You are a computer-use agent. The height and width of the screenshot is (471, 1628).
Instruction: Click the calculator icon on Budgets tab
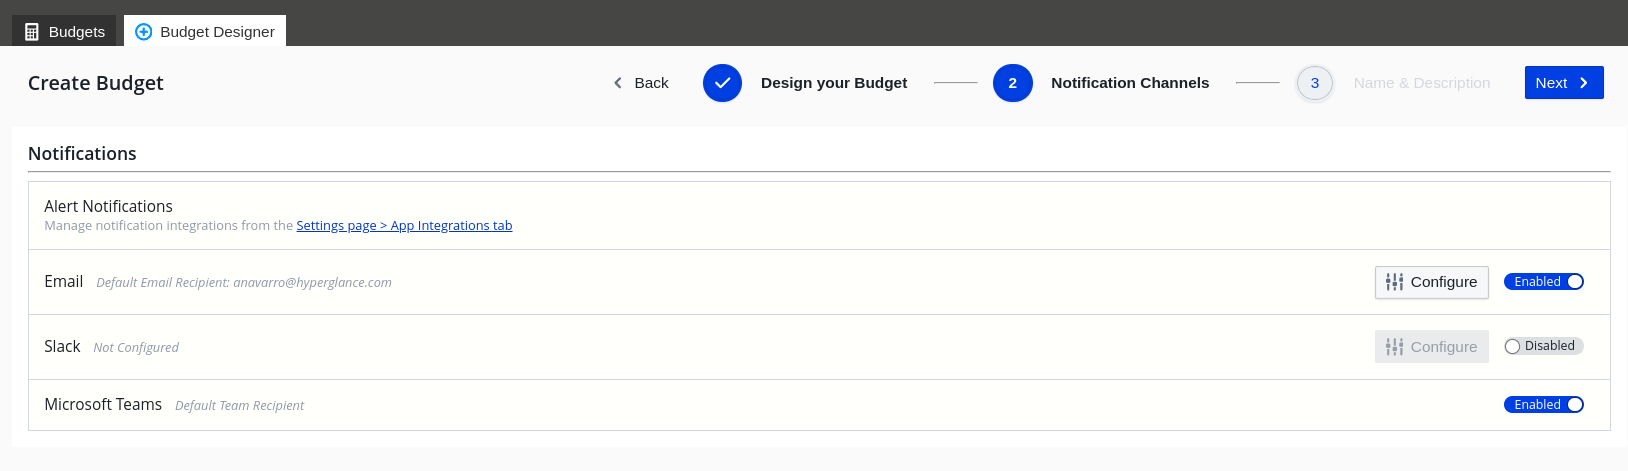click(32, 32)
